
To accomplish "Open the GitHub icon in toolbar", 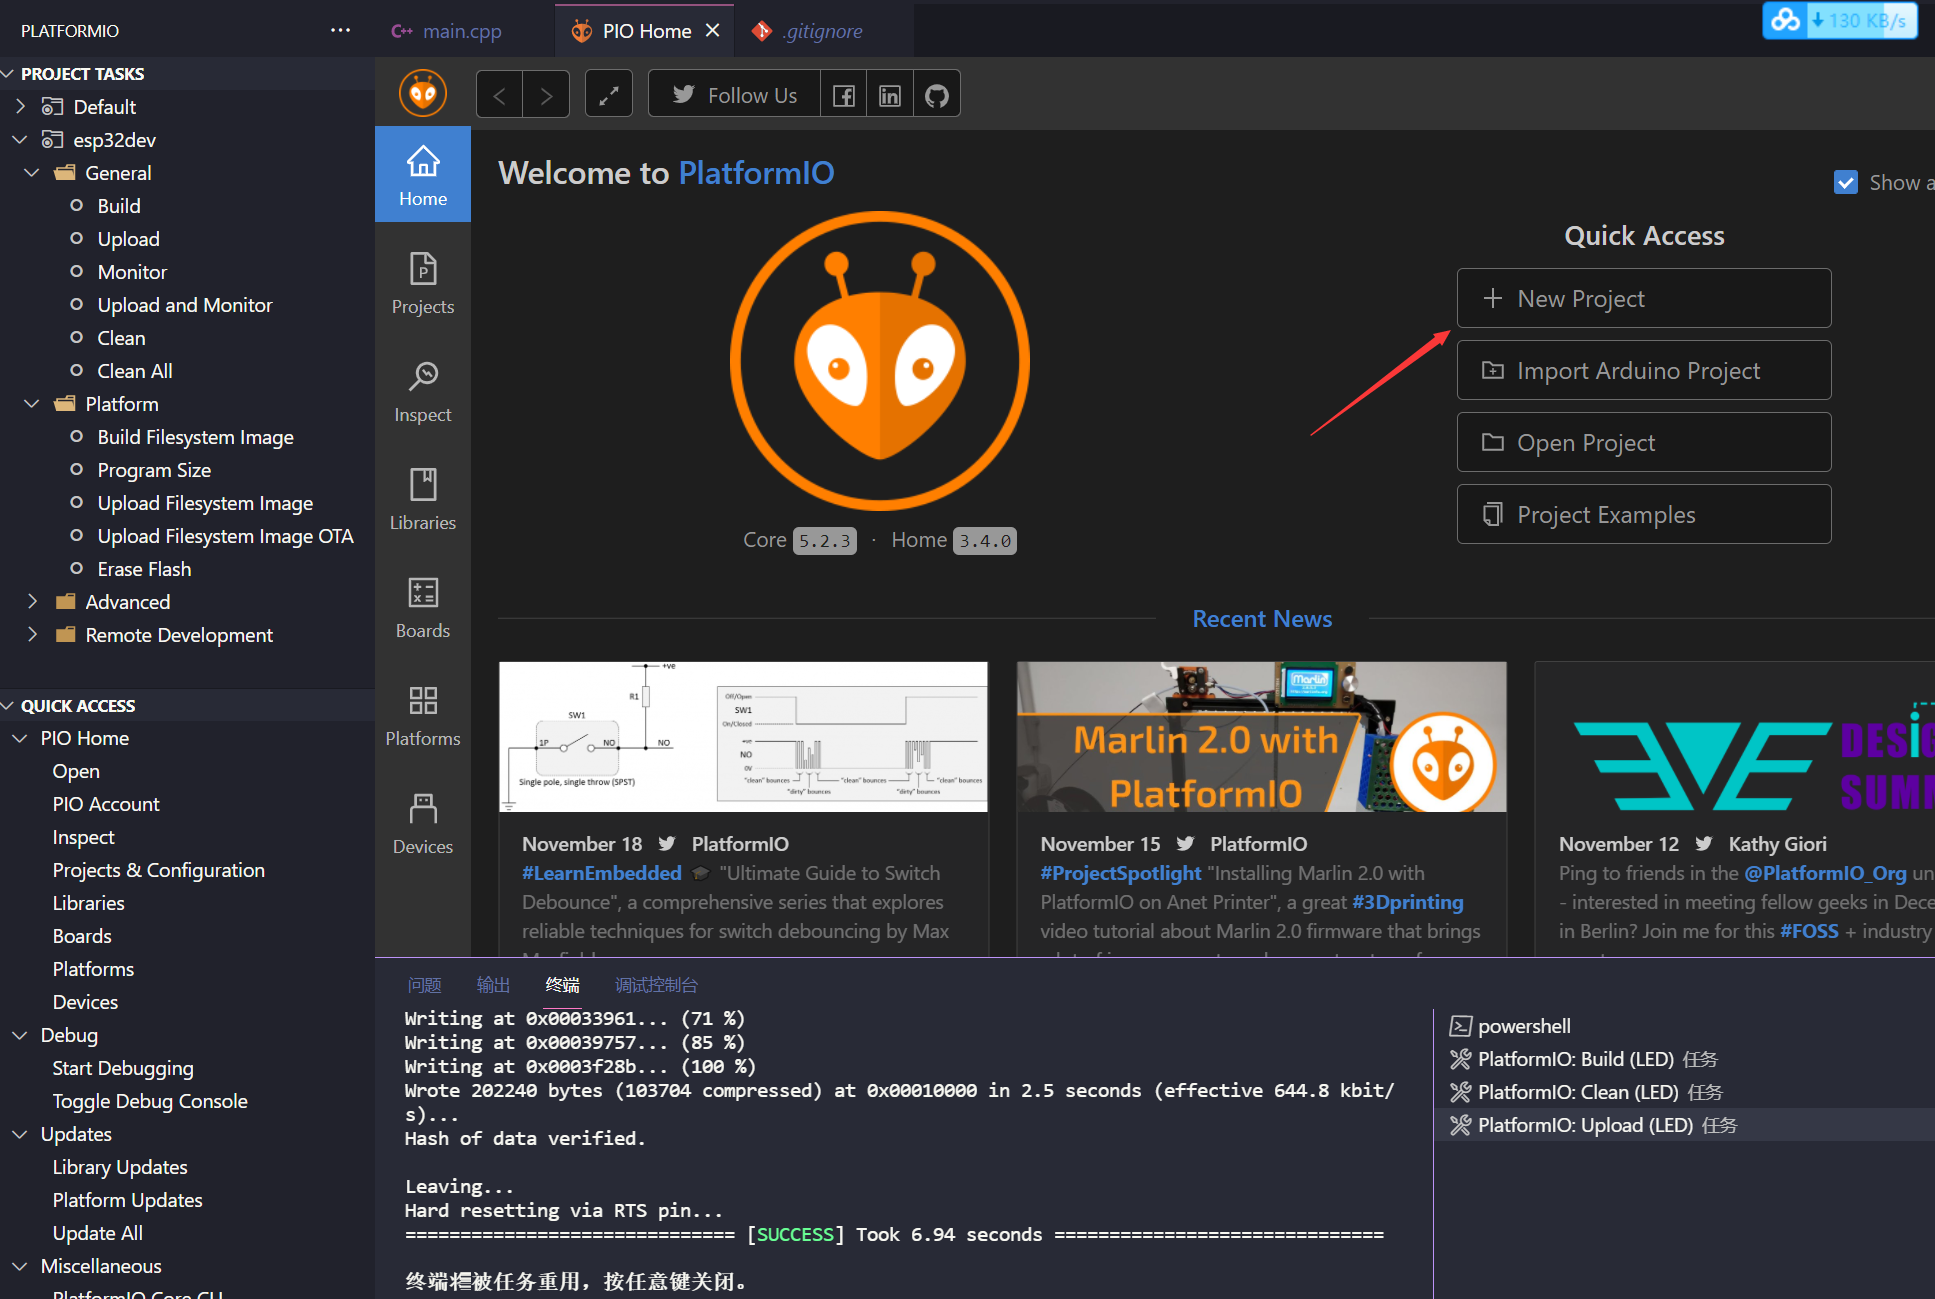I will click(x=936, y=95).
